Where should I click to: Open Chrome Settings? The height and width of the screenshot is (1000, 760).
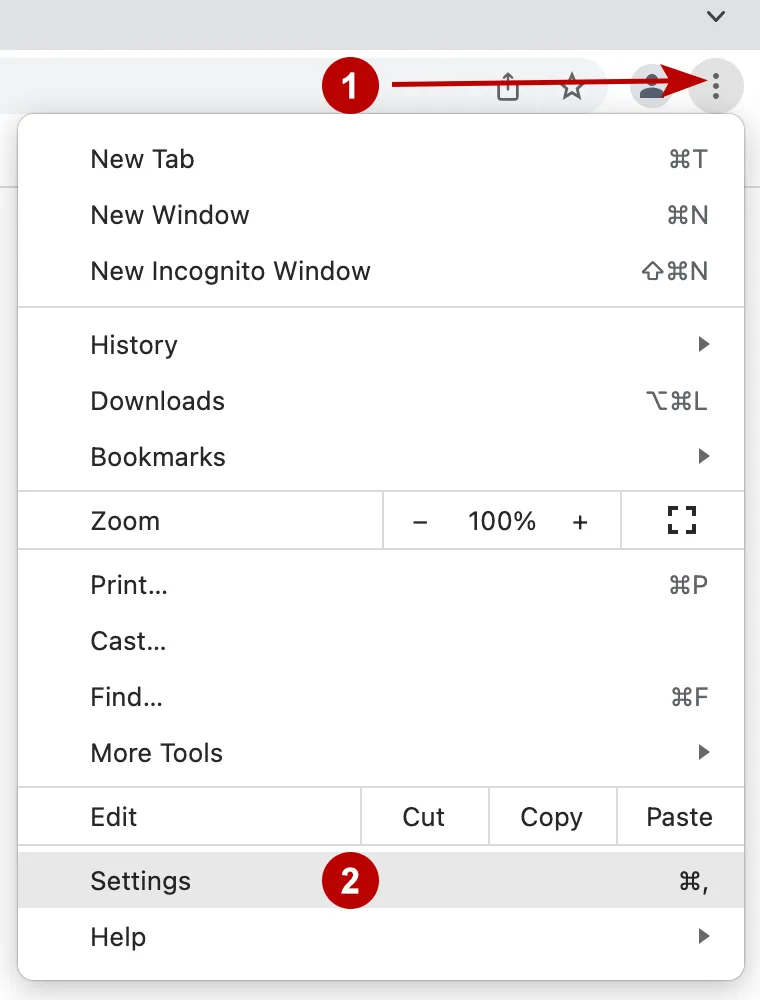140,881
